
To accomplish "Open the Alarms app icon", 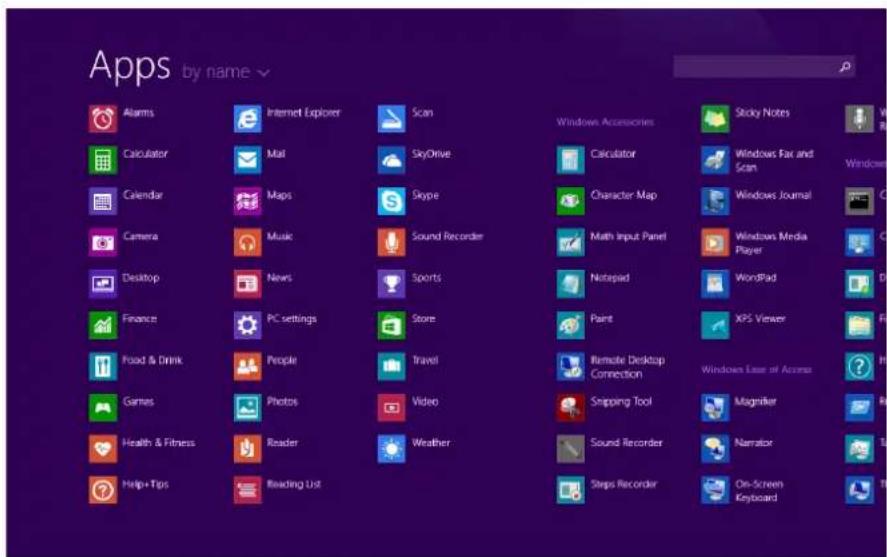I will point(103,119).
